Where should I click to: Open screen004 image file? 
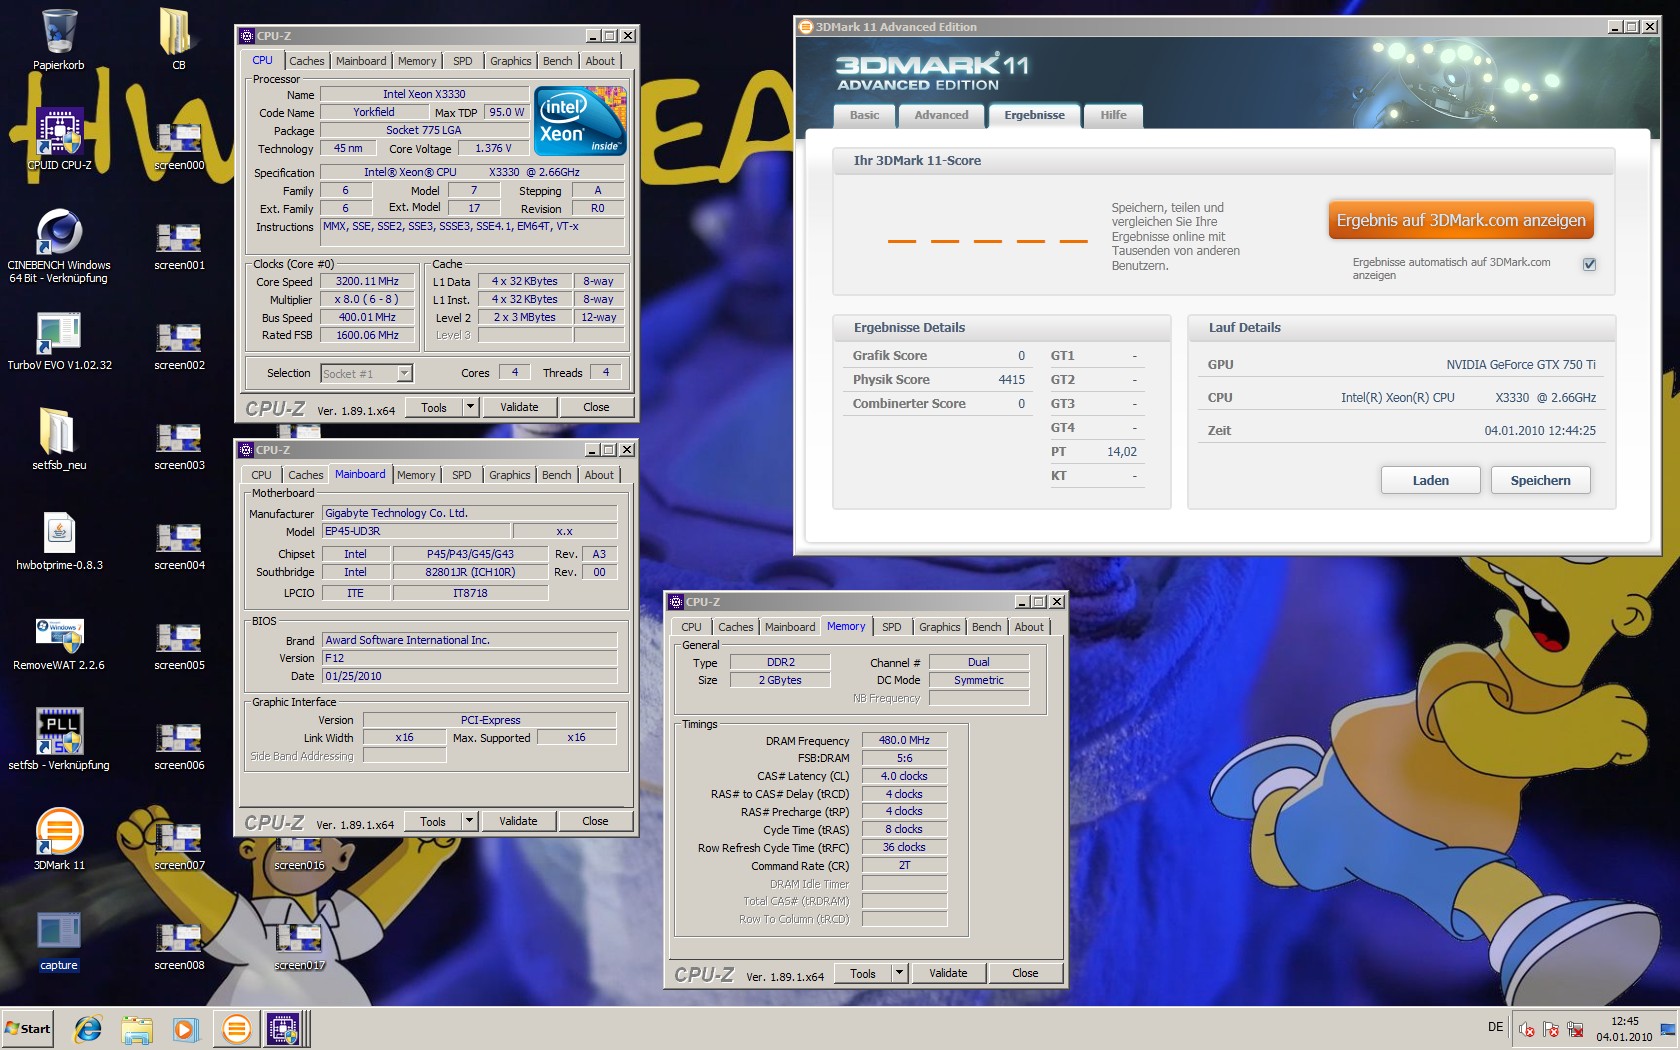pyautogui.click(x=179, y=547)
